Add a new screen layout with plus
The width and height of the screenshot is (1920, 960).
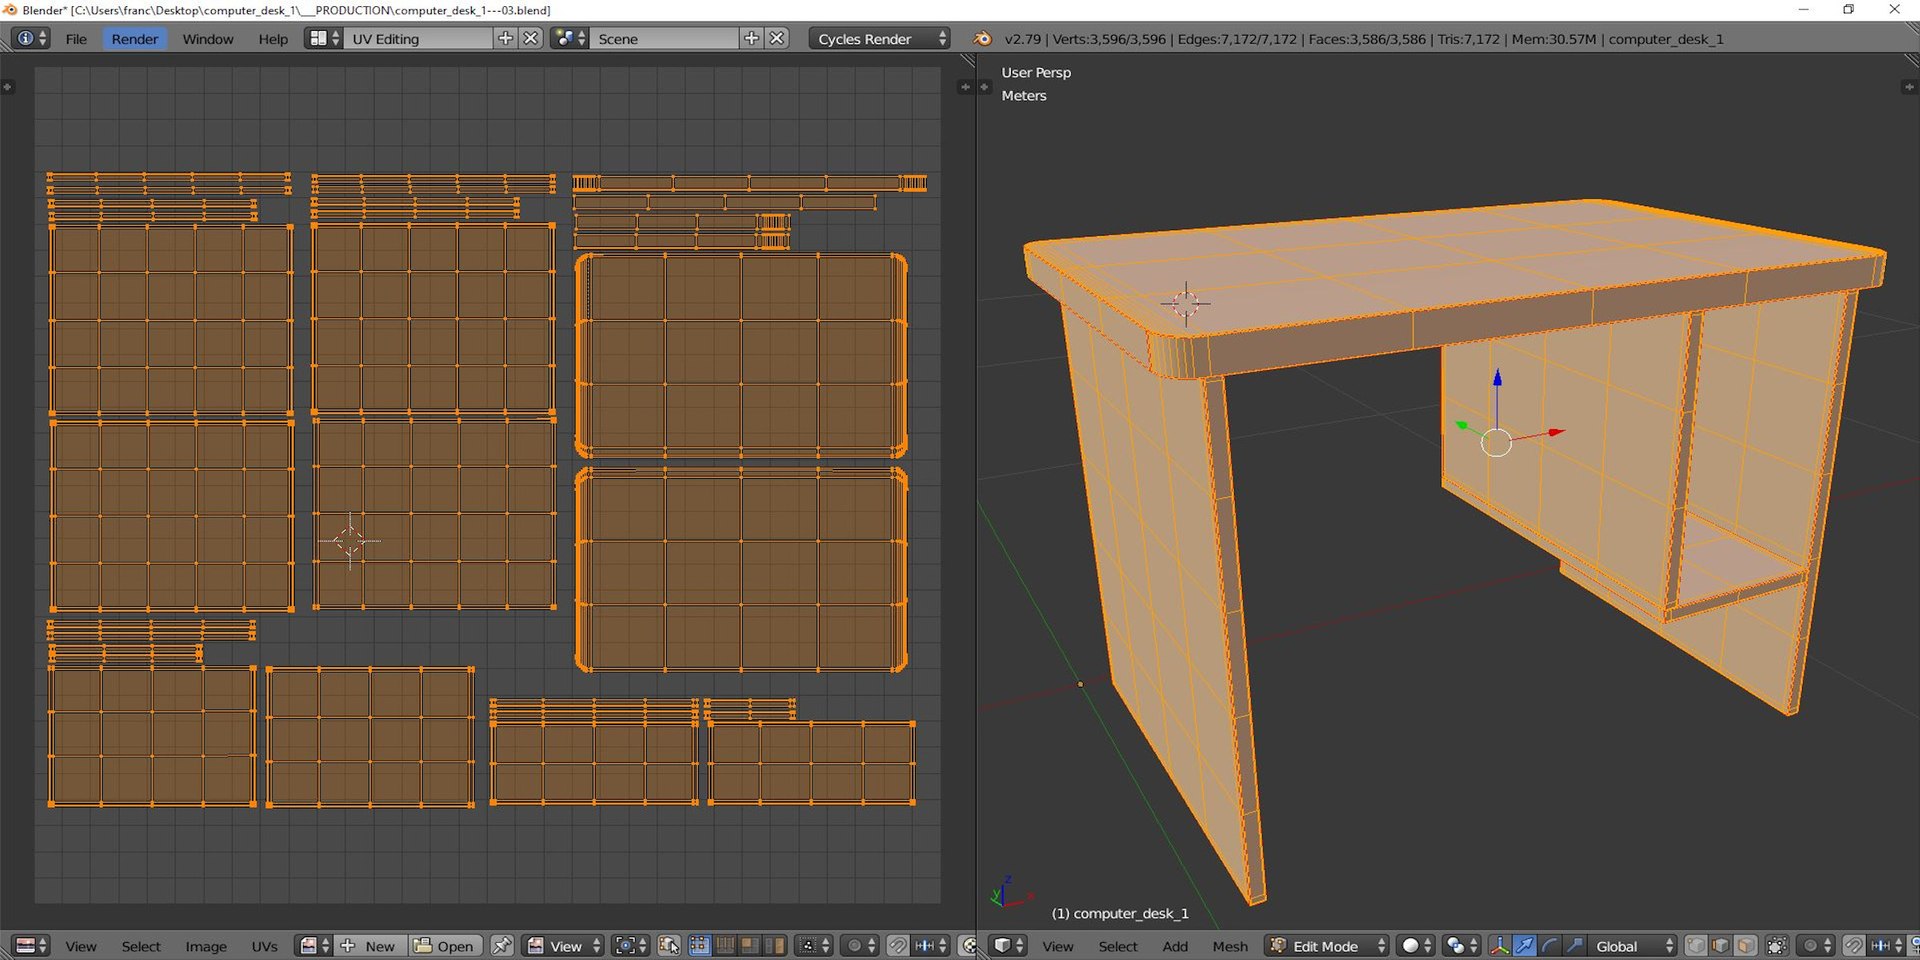506,38
